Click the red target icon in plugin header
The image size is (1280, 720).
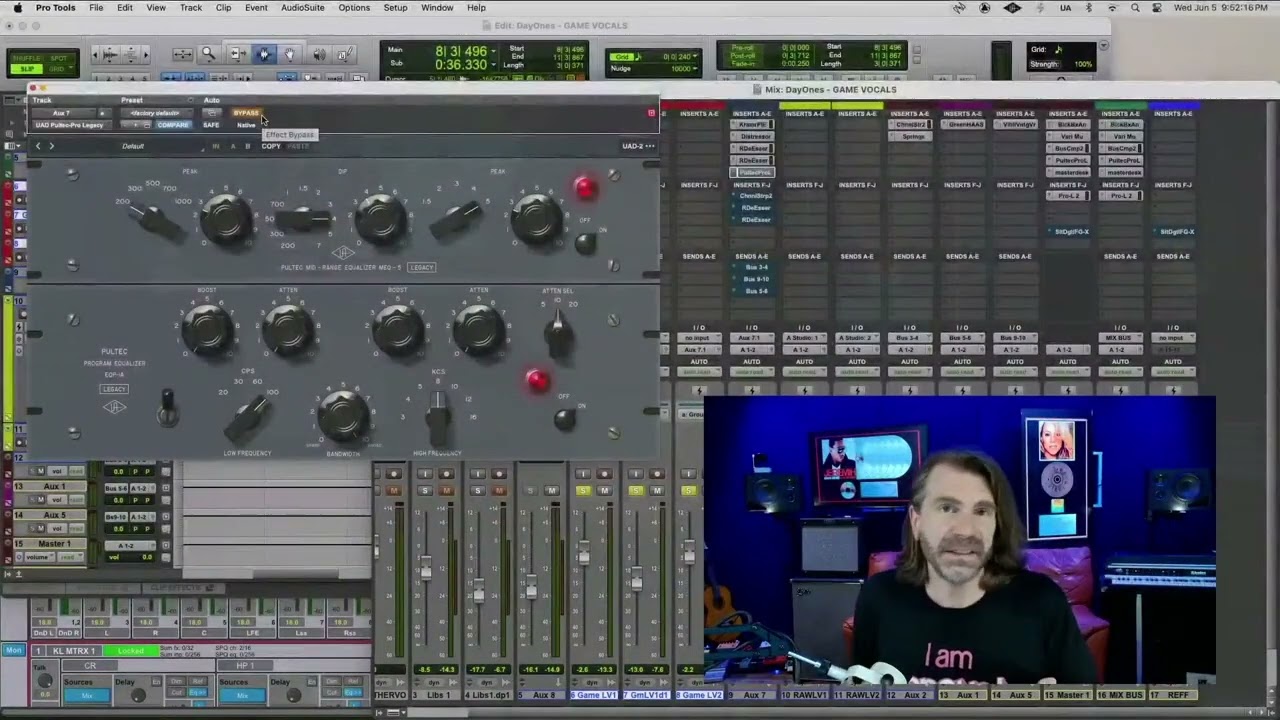[x=651, y=113]
